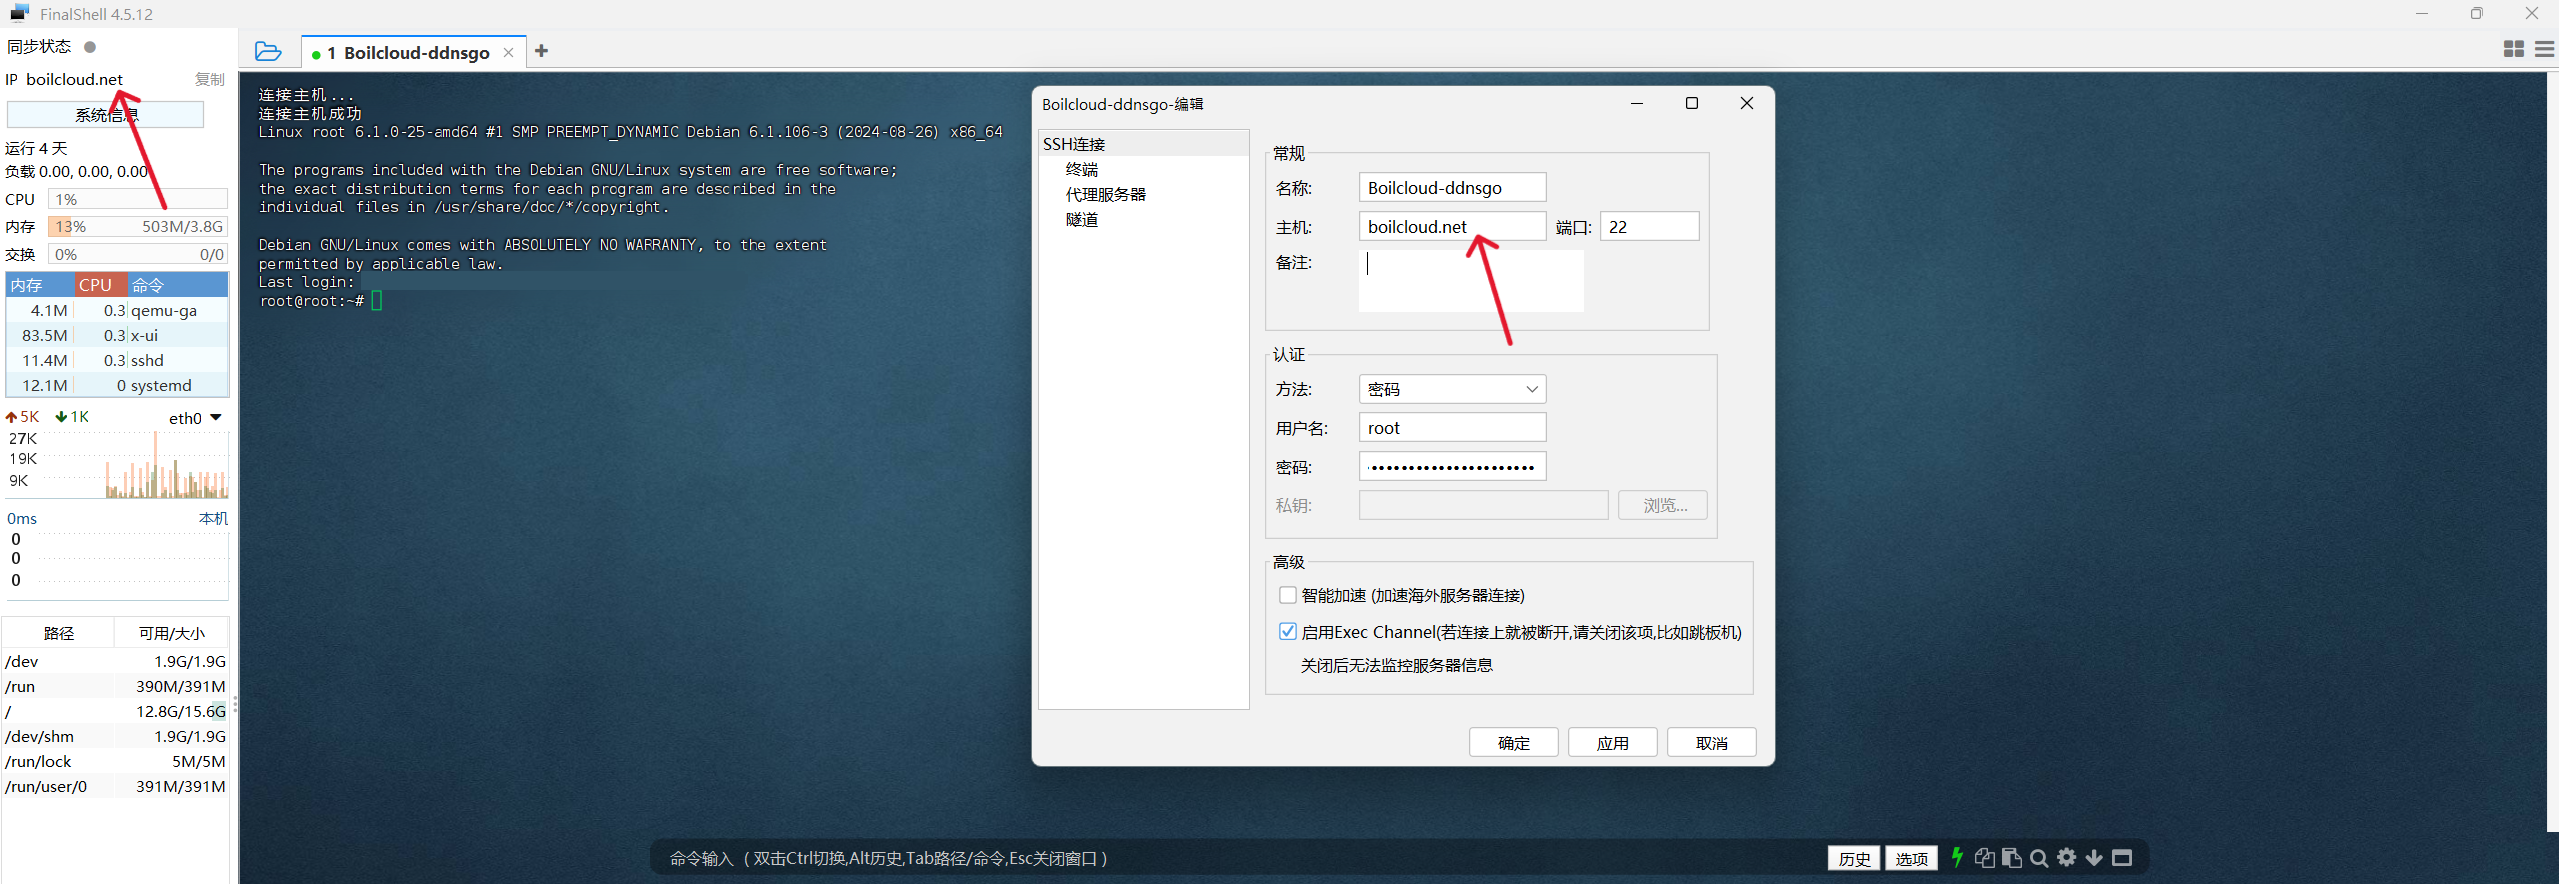
Task: Click the paste icon in the command bar
Action: click(x=2011, y=858)
